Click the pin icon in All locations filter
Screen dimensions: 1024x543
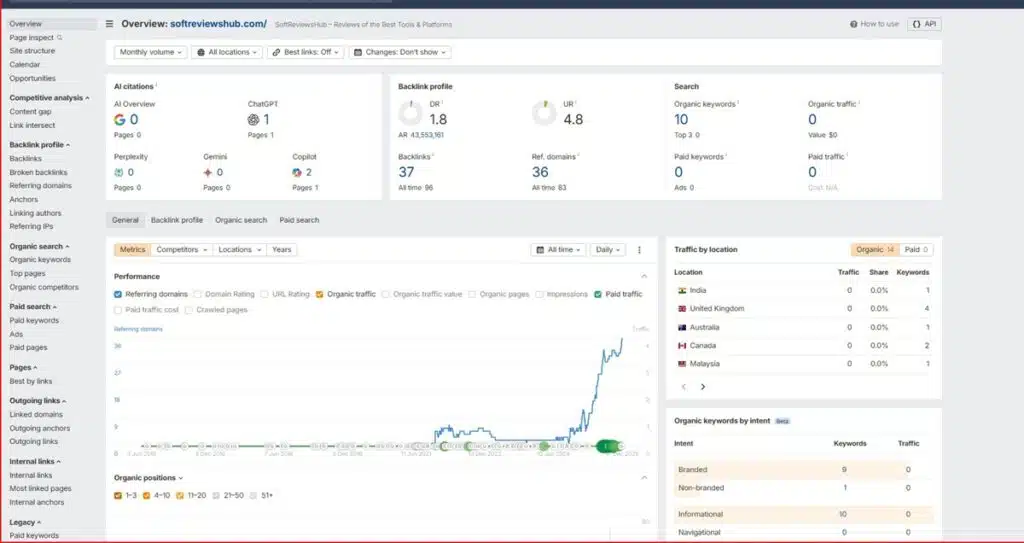(x=200, y=52)
